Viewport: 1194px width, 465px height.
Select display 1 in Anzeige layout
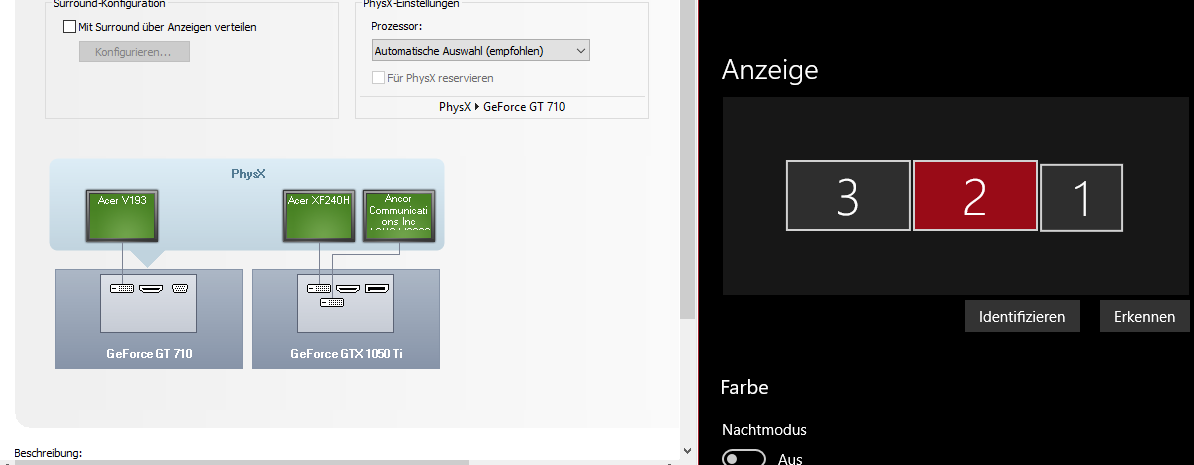[1081, 198]
